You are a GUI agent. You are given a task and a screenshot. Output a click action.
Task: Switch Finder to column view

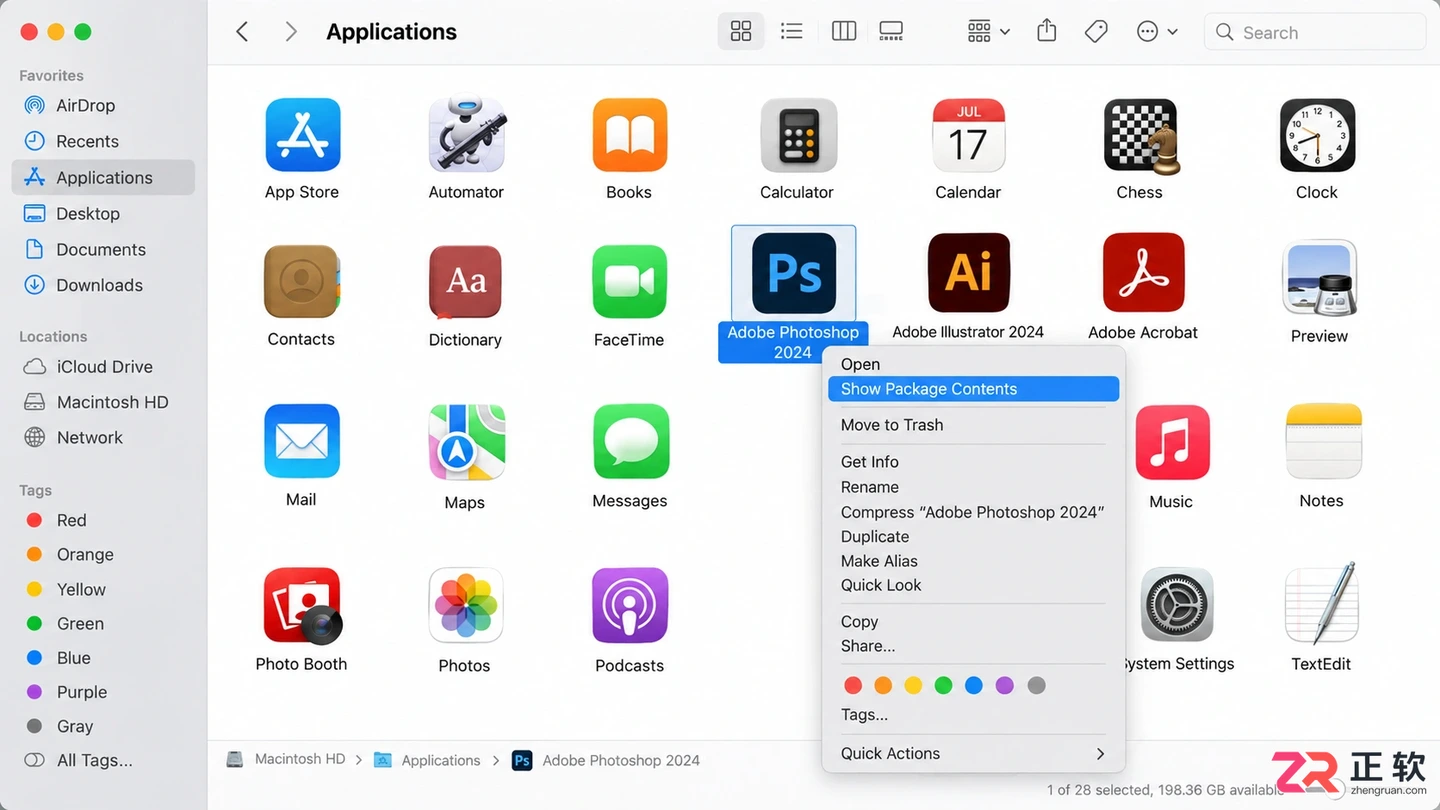pos(844,32)
